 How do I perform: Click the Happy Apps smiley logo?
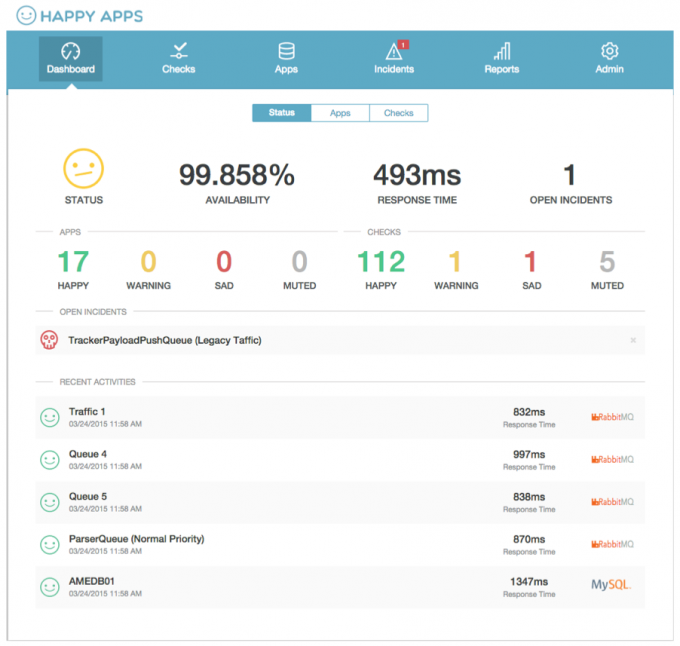pyautogui.click(x=26, y=16)
